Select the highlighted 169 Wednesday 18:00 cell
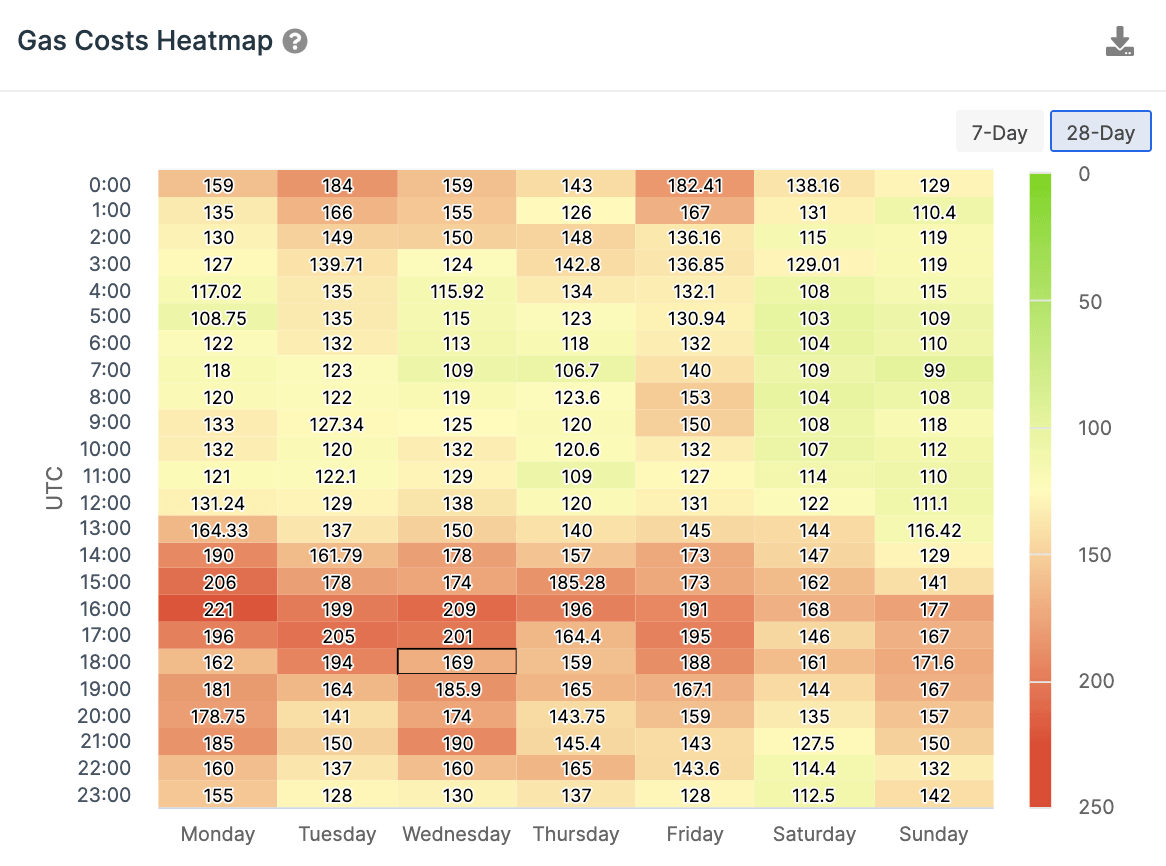 pos(457,662)
